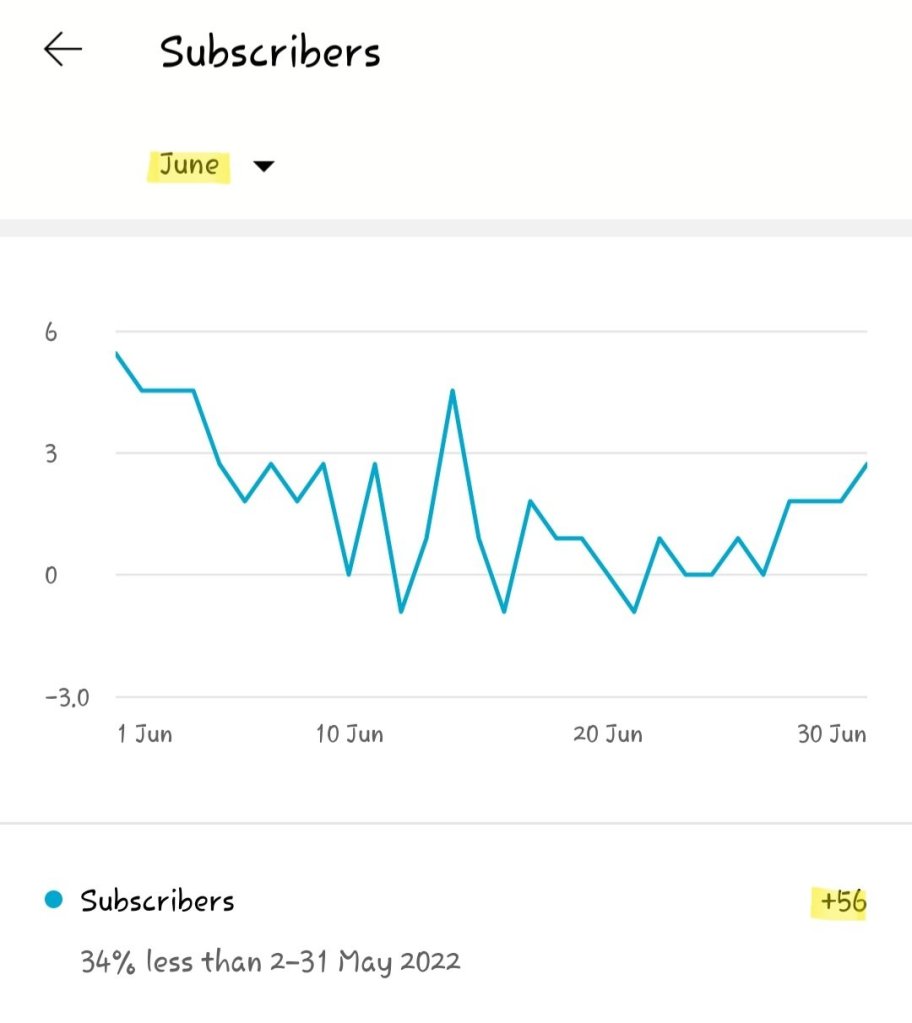The height and width of the screenshot is (1023, 912).
Task: Select the Subscribers legend label
Action: click(157, 901)
